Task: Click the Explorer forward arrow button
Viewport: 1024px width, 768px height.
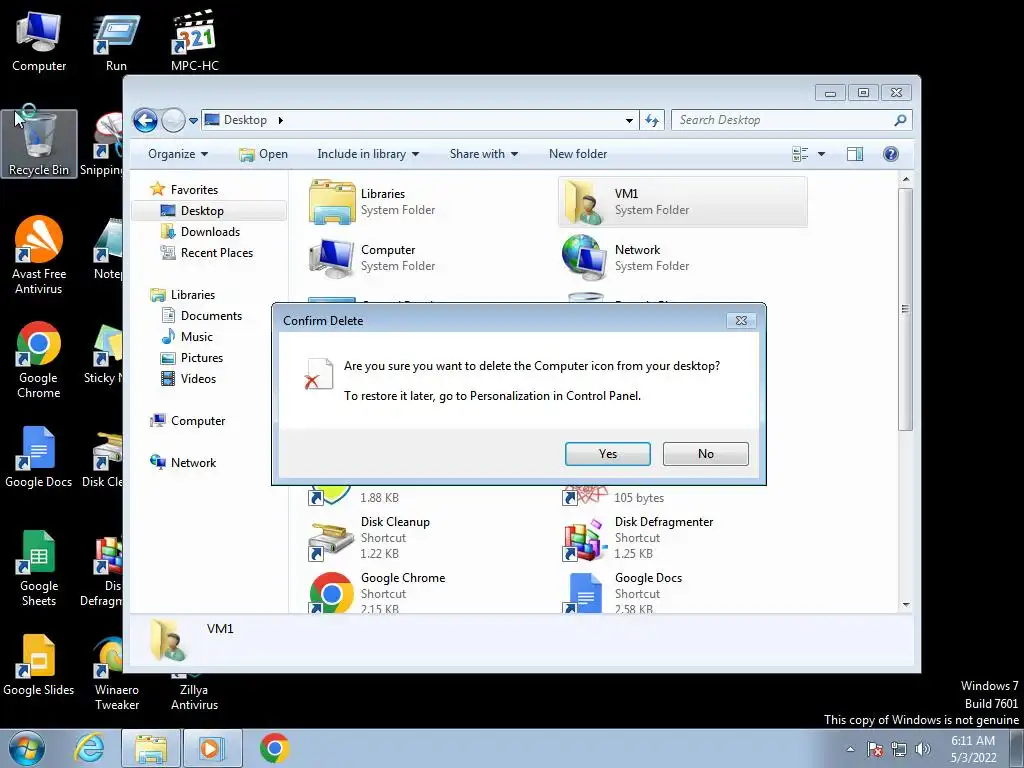Action: 173,120
